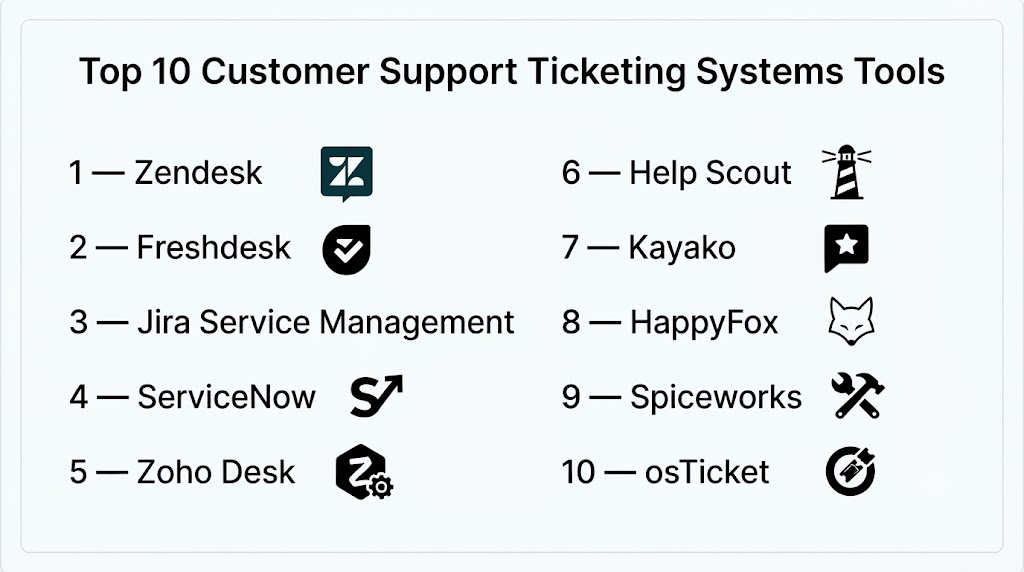Viewport: 1024px width, 572px height.
Task: Click the "1 — Zendesk" list entry
Action: point(165,173)
